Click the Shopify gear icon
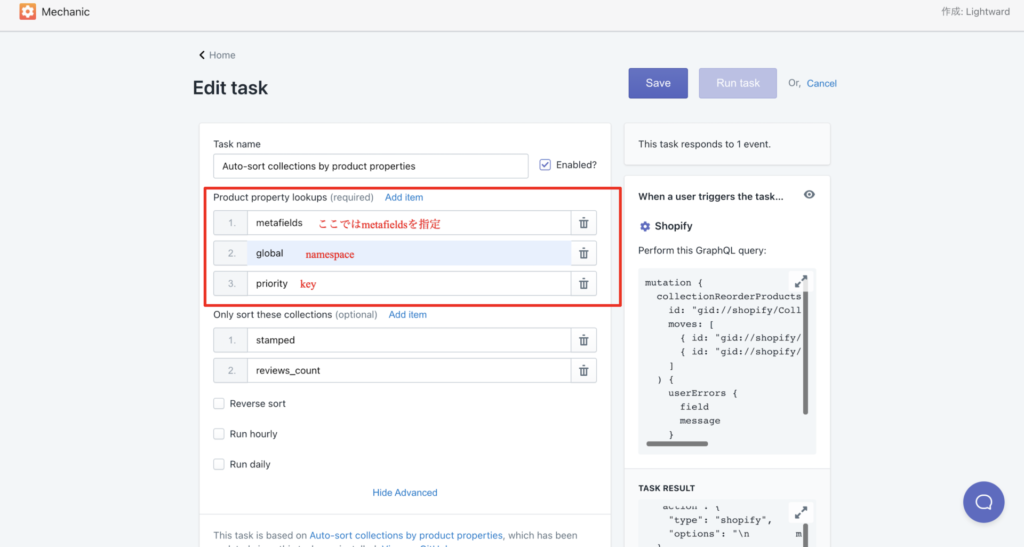 (645, 226)
